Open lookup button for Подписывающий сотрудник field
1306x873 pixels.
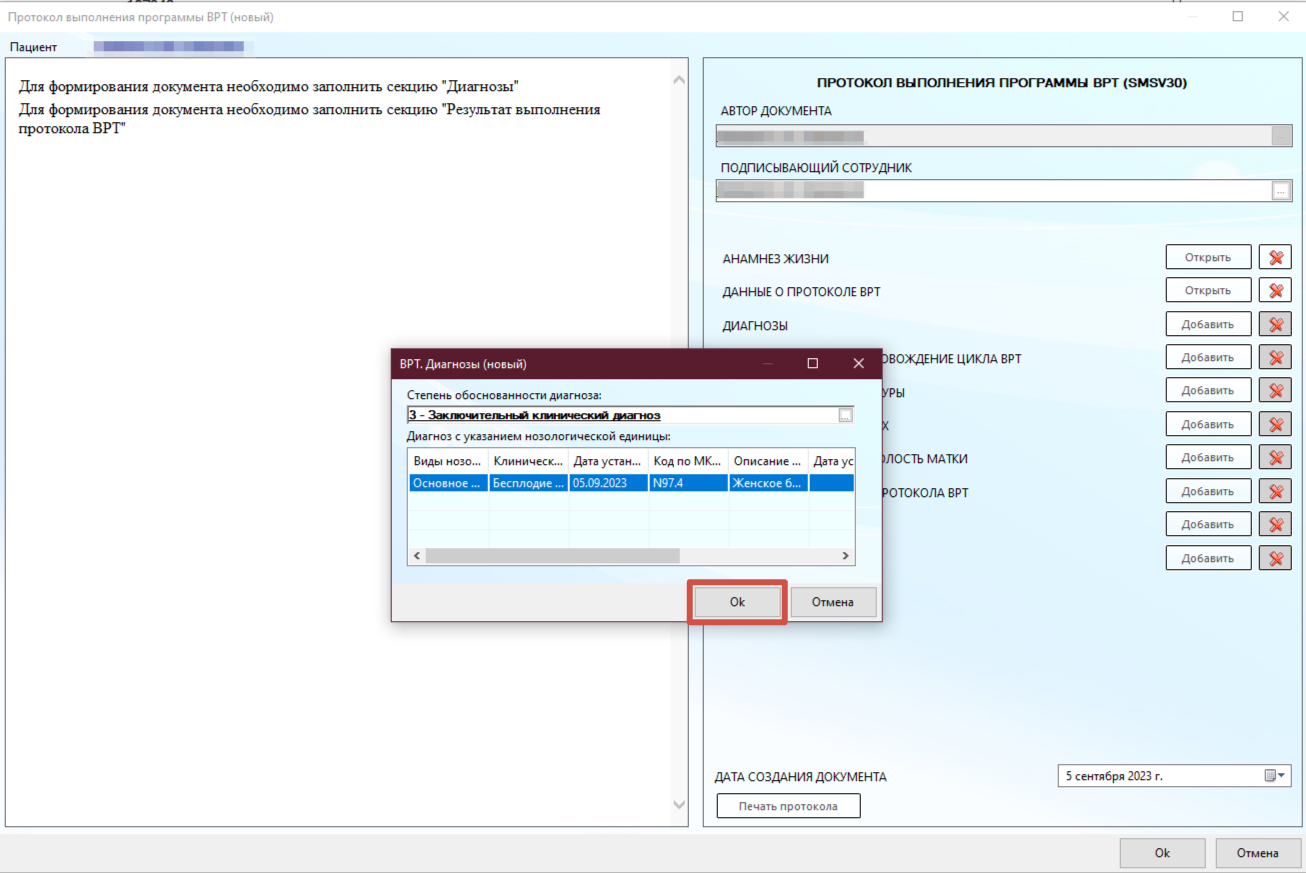click(1281, 190)
